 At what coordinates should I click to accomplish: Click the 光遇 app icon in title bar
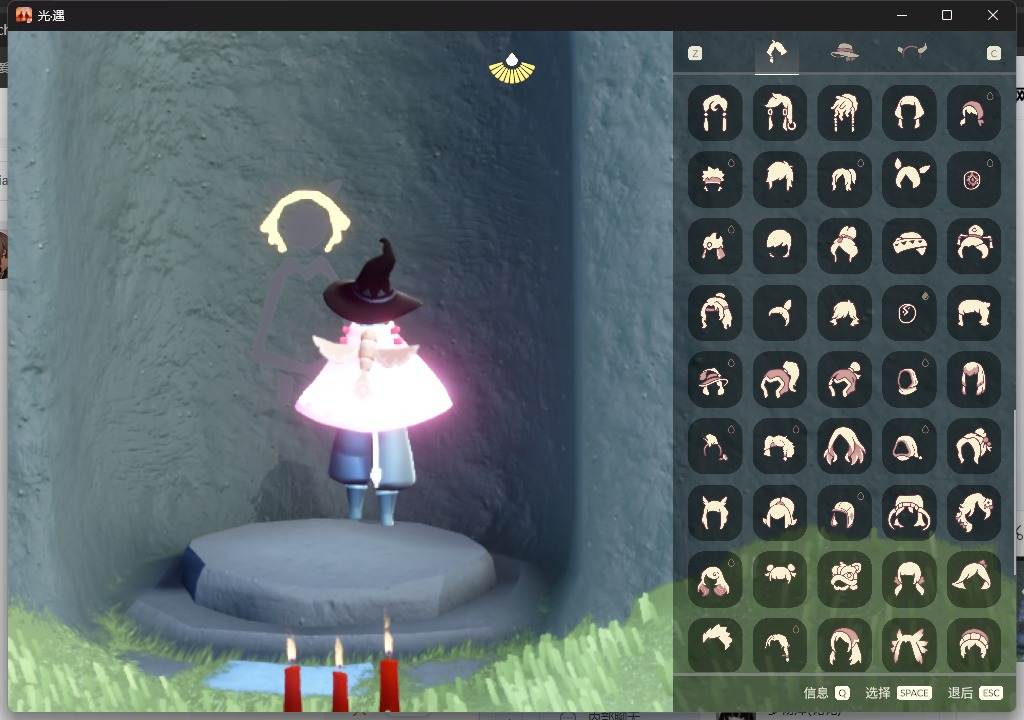click(x=24, y=15)
